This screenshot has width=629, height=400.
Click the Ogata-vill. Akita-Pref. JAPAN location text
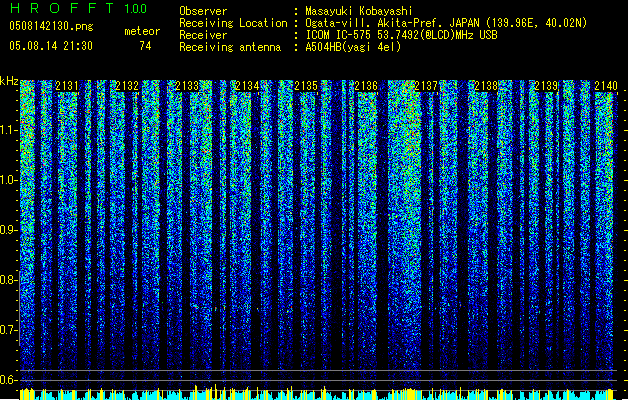446,23
